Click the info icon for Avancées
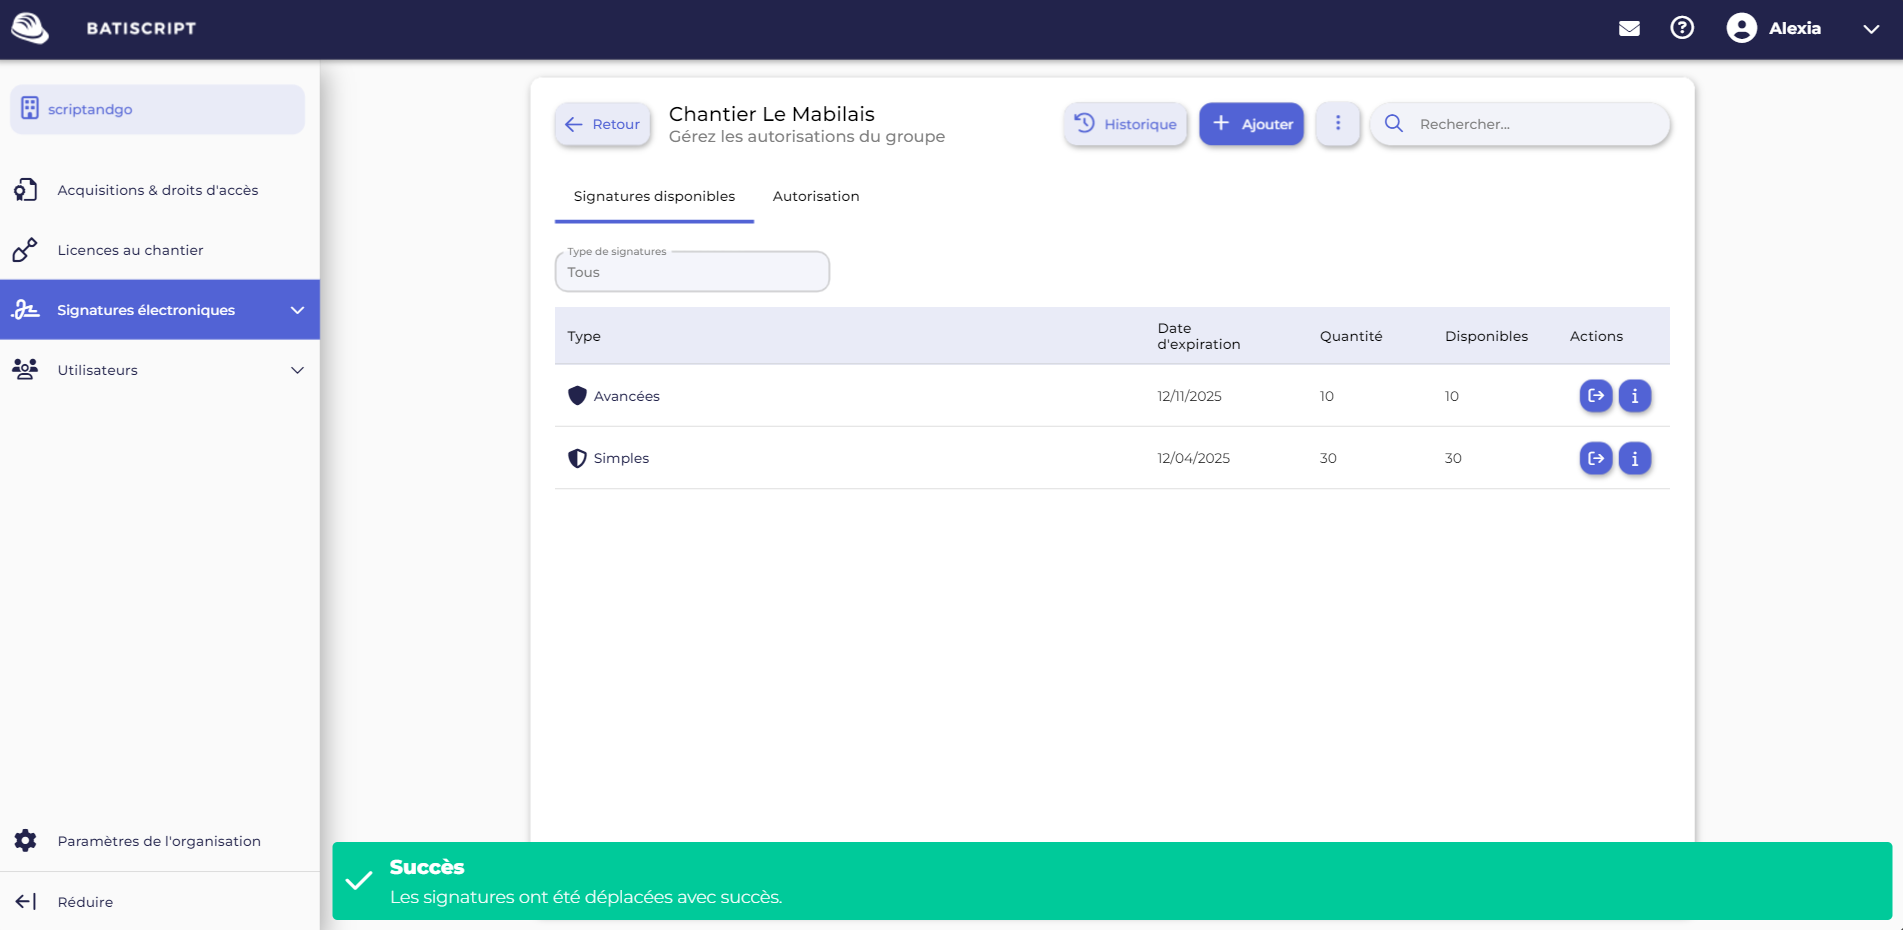This screenshot has height=930, width=1903. pos(1635,396)
